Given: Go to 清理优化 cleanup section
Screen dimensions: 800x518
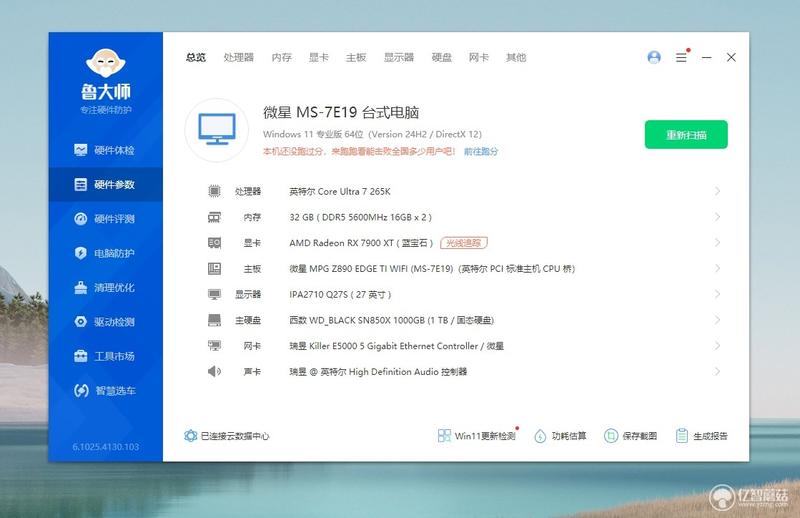Looking at the screenshot, I should pos(104,287).
